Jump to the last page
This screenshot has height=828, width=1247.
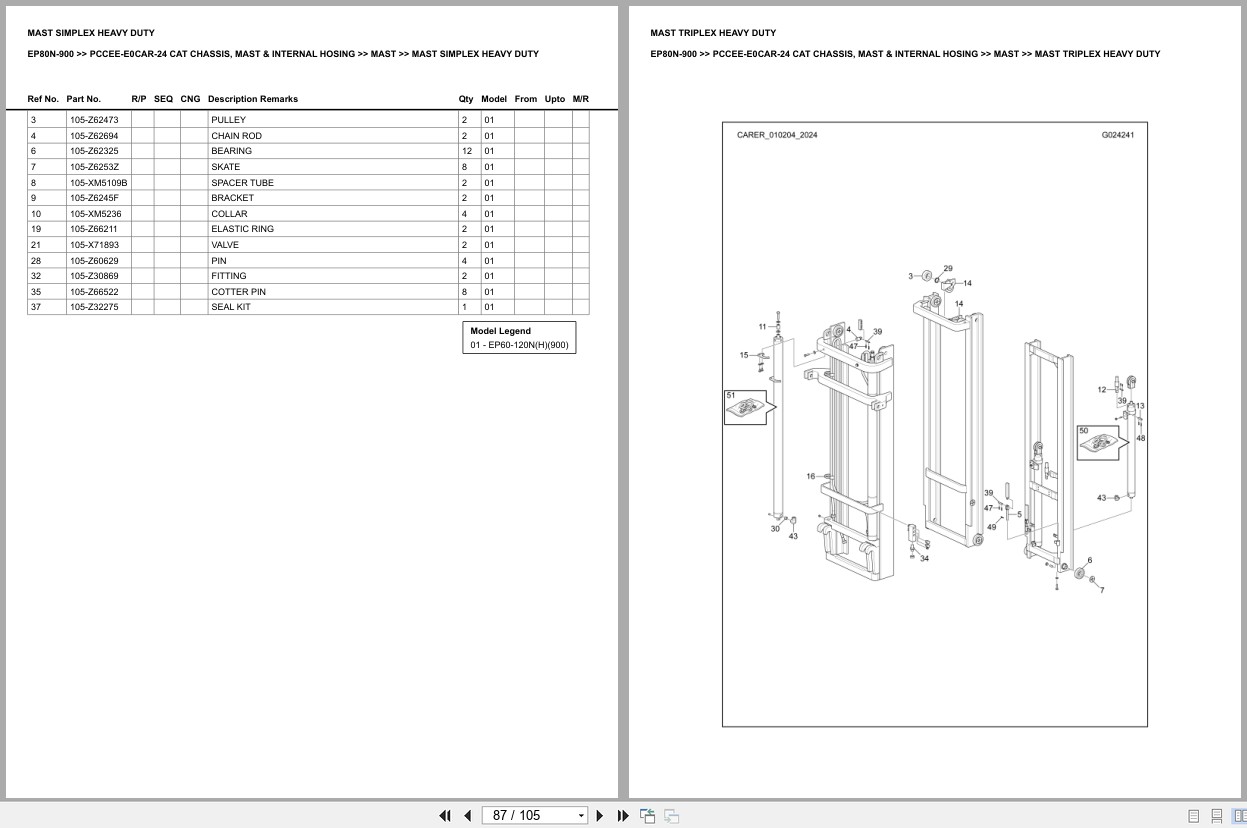623,815
